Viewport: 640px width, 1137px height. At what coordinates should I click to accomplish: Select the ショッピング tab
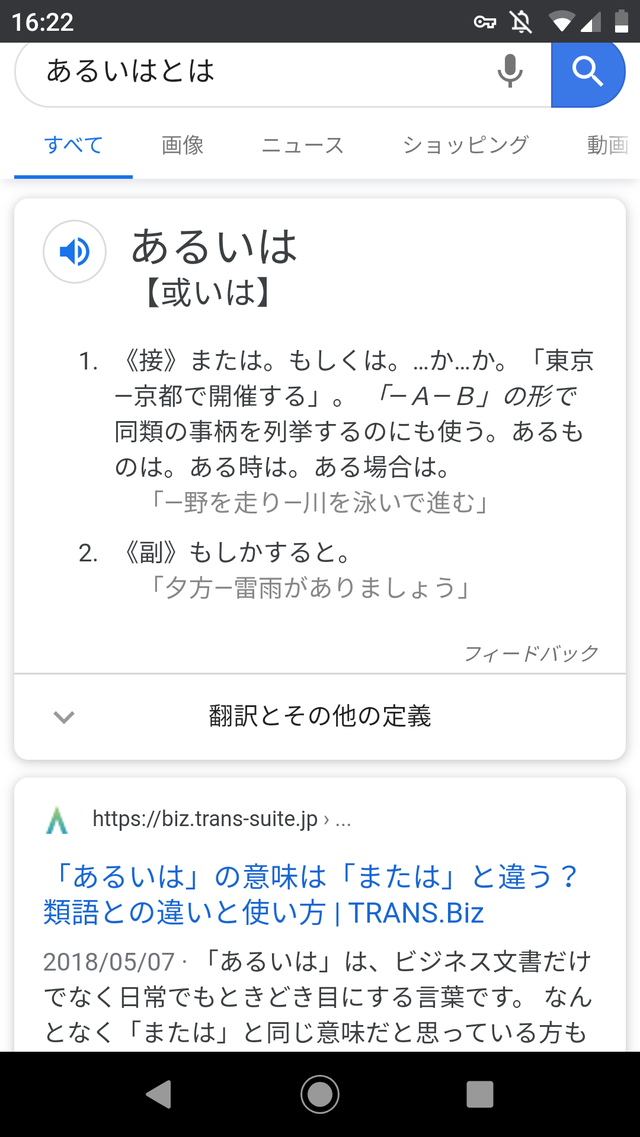[x=465, y=145]
